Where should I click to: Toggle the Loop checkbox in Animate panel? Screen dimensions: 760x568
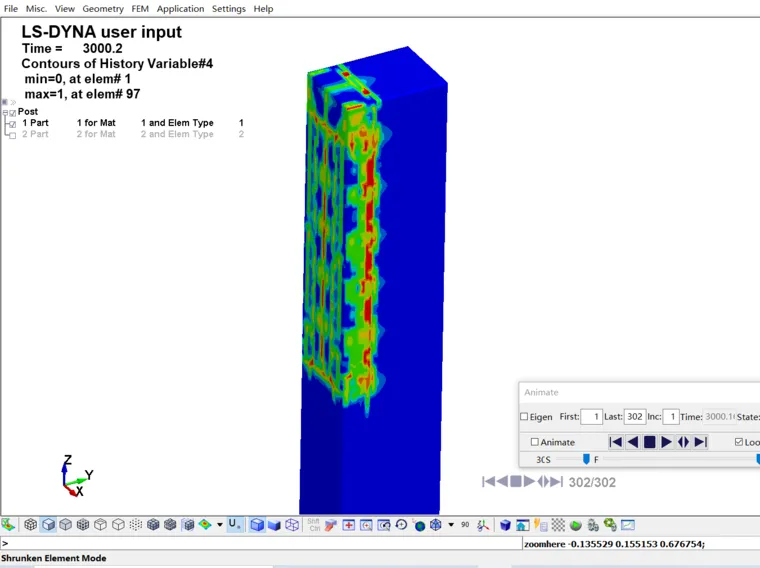(x=739, y=442)
